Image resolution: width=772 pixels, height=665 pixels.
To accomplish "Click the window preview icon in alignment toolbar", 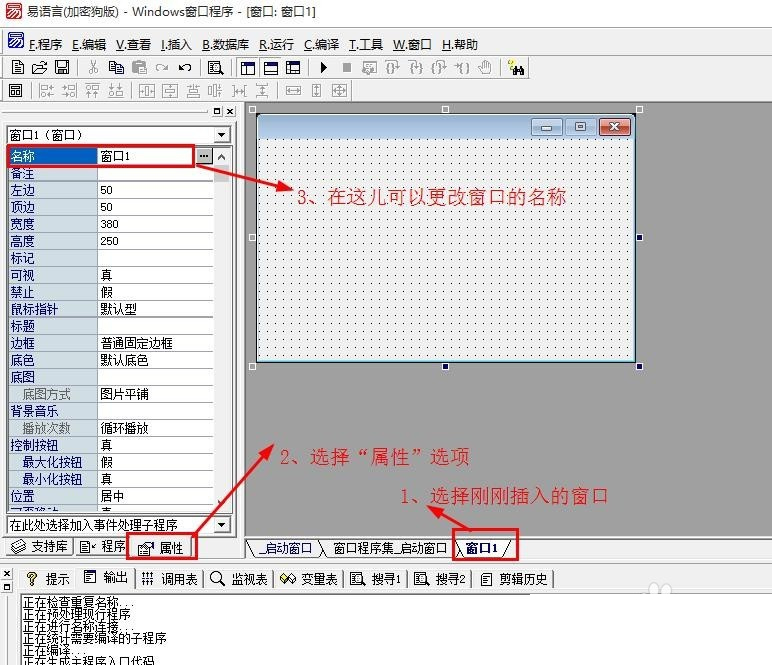I will (16, 91).
